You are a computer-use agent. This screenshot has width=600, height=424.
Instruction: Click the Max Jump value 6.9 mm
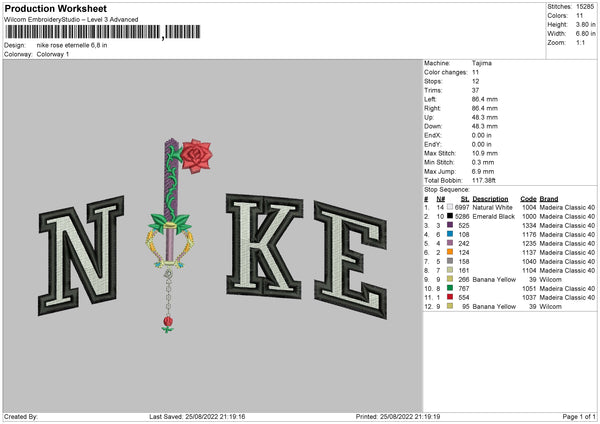pyautogui.click(x=483, y=171)
